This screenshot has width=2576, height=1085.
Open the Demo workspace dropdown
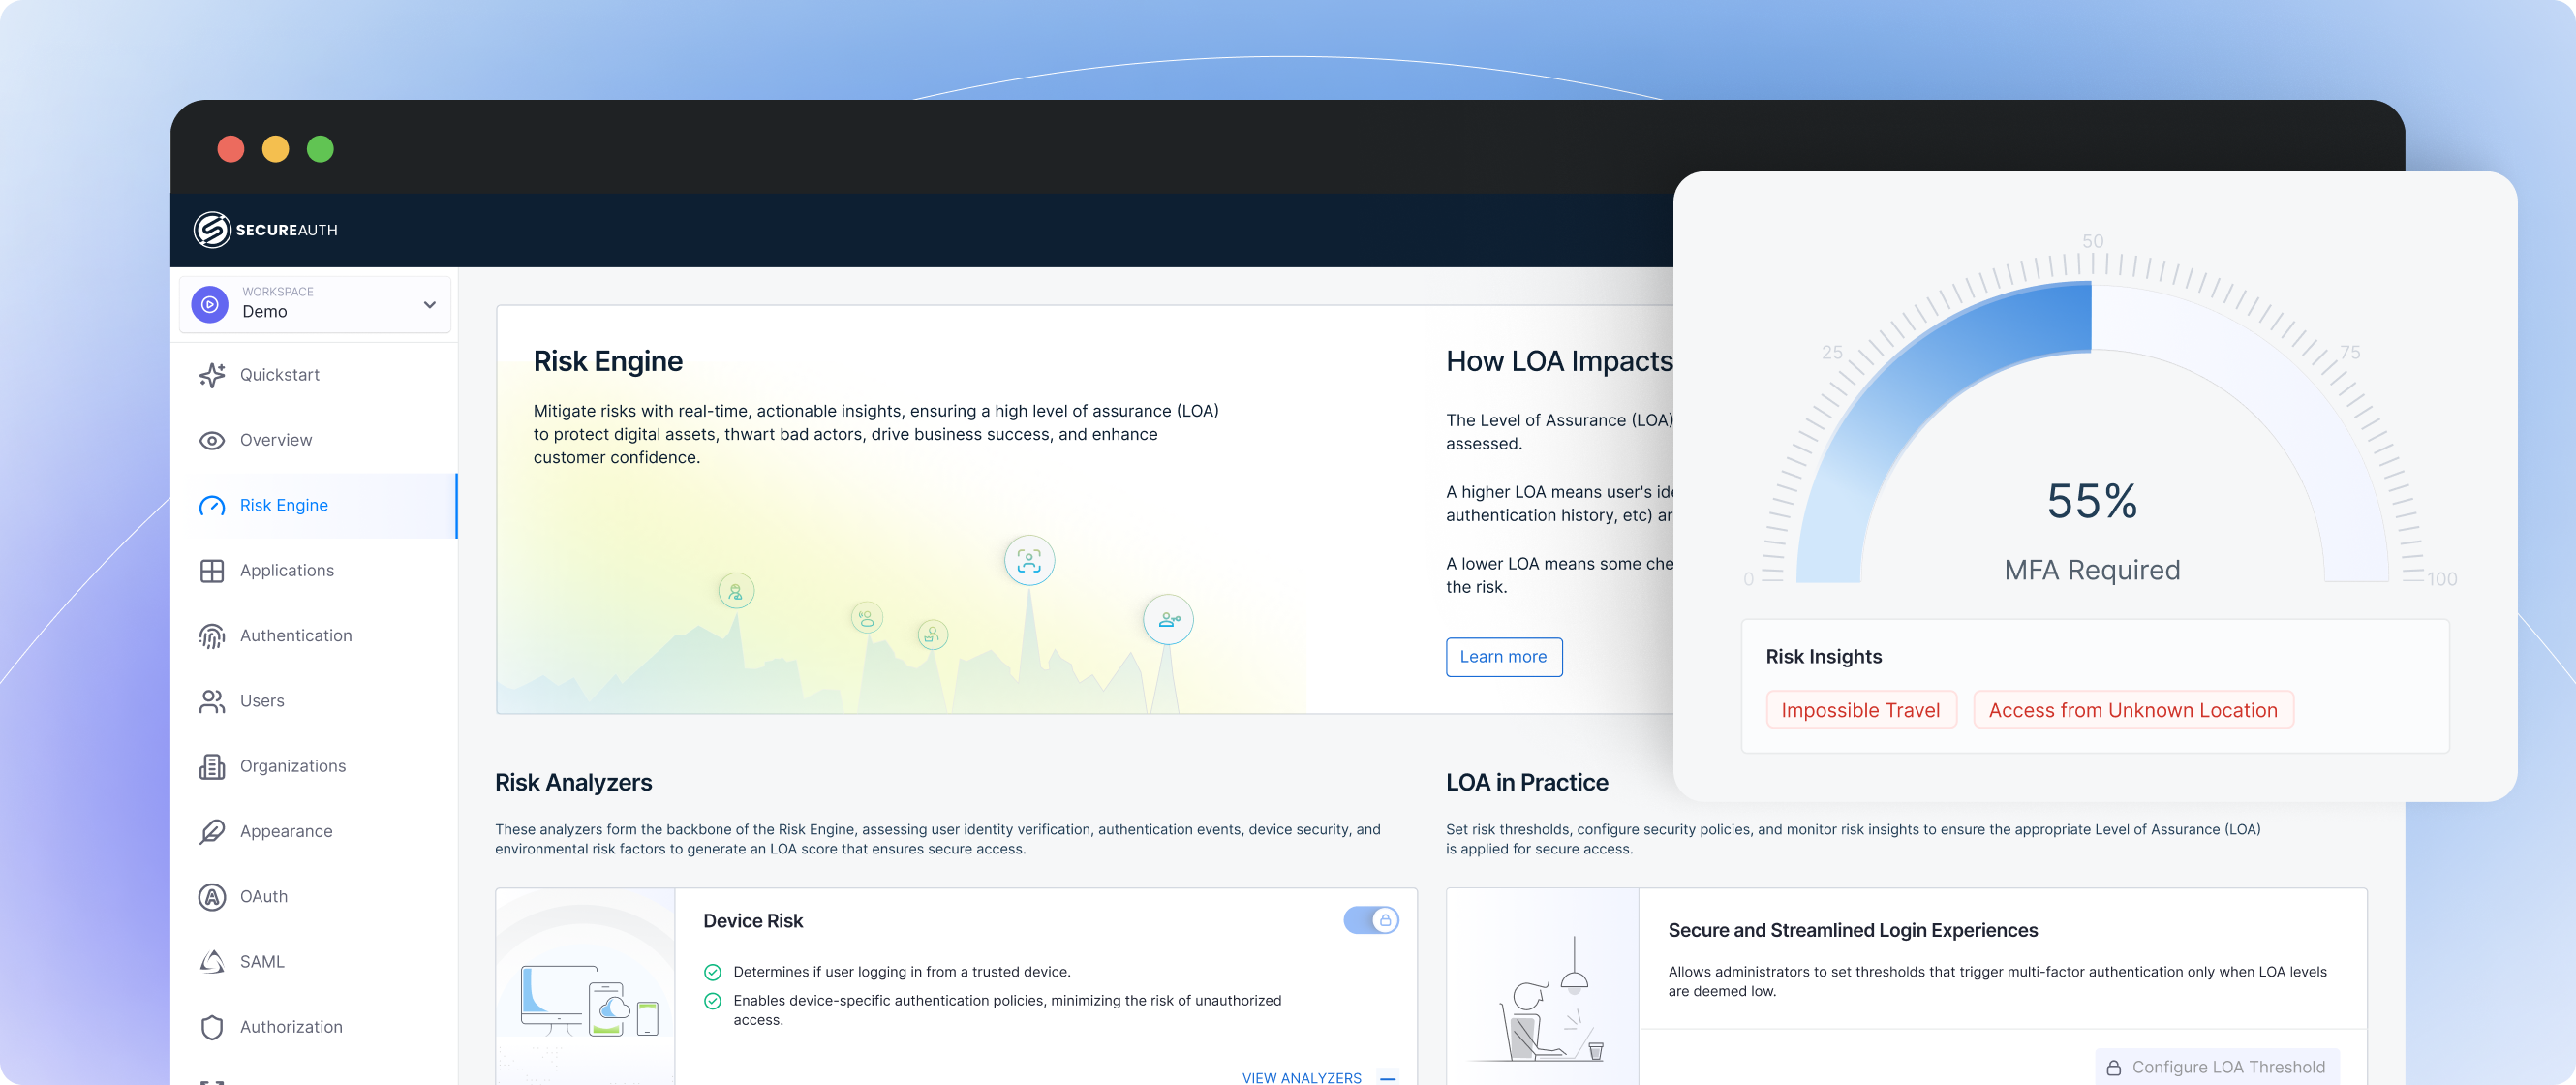click(315, 303)
